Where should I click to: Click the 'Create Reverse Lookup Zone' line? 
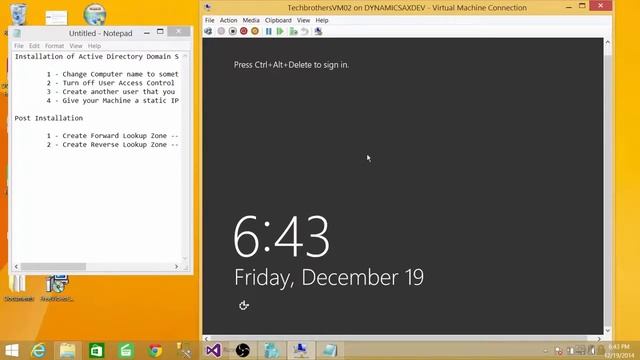pyautogui.click(x=112, y=144)
